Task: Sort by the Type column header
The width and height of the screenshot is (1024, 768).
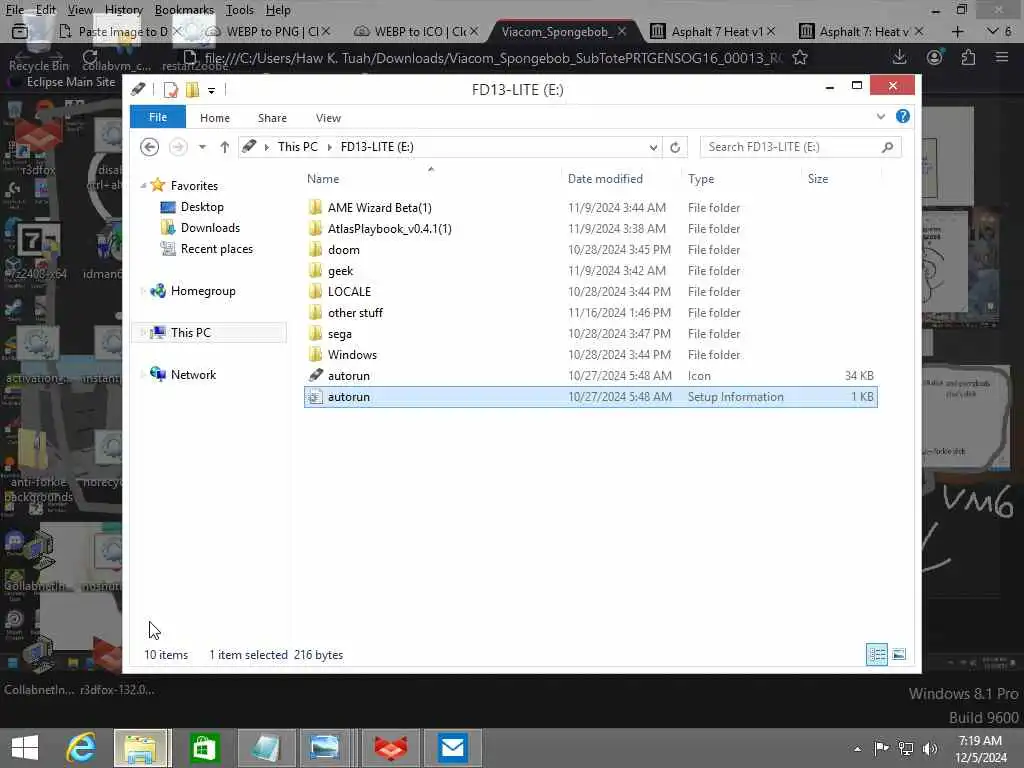Action: 701,179
